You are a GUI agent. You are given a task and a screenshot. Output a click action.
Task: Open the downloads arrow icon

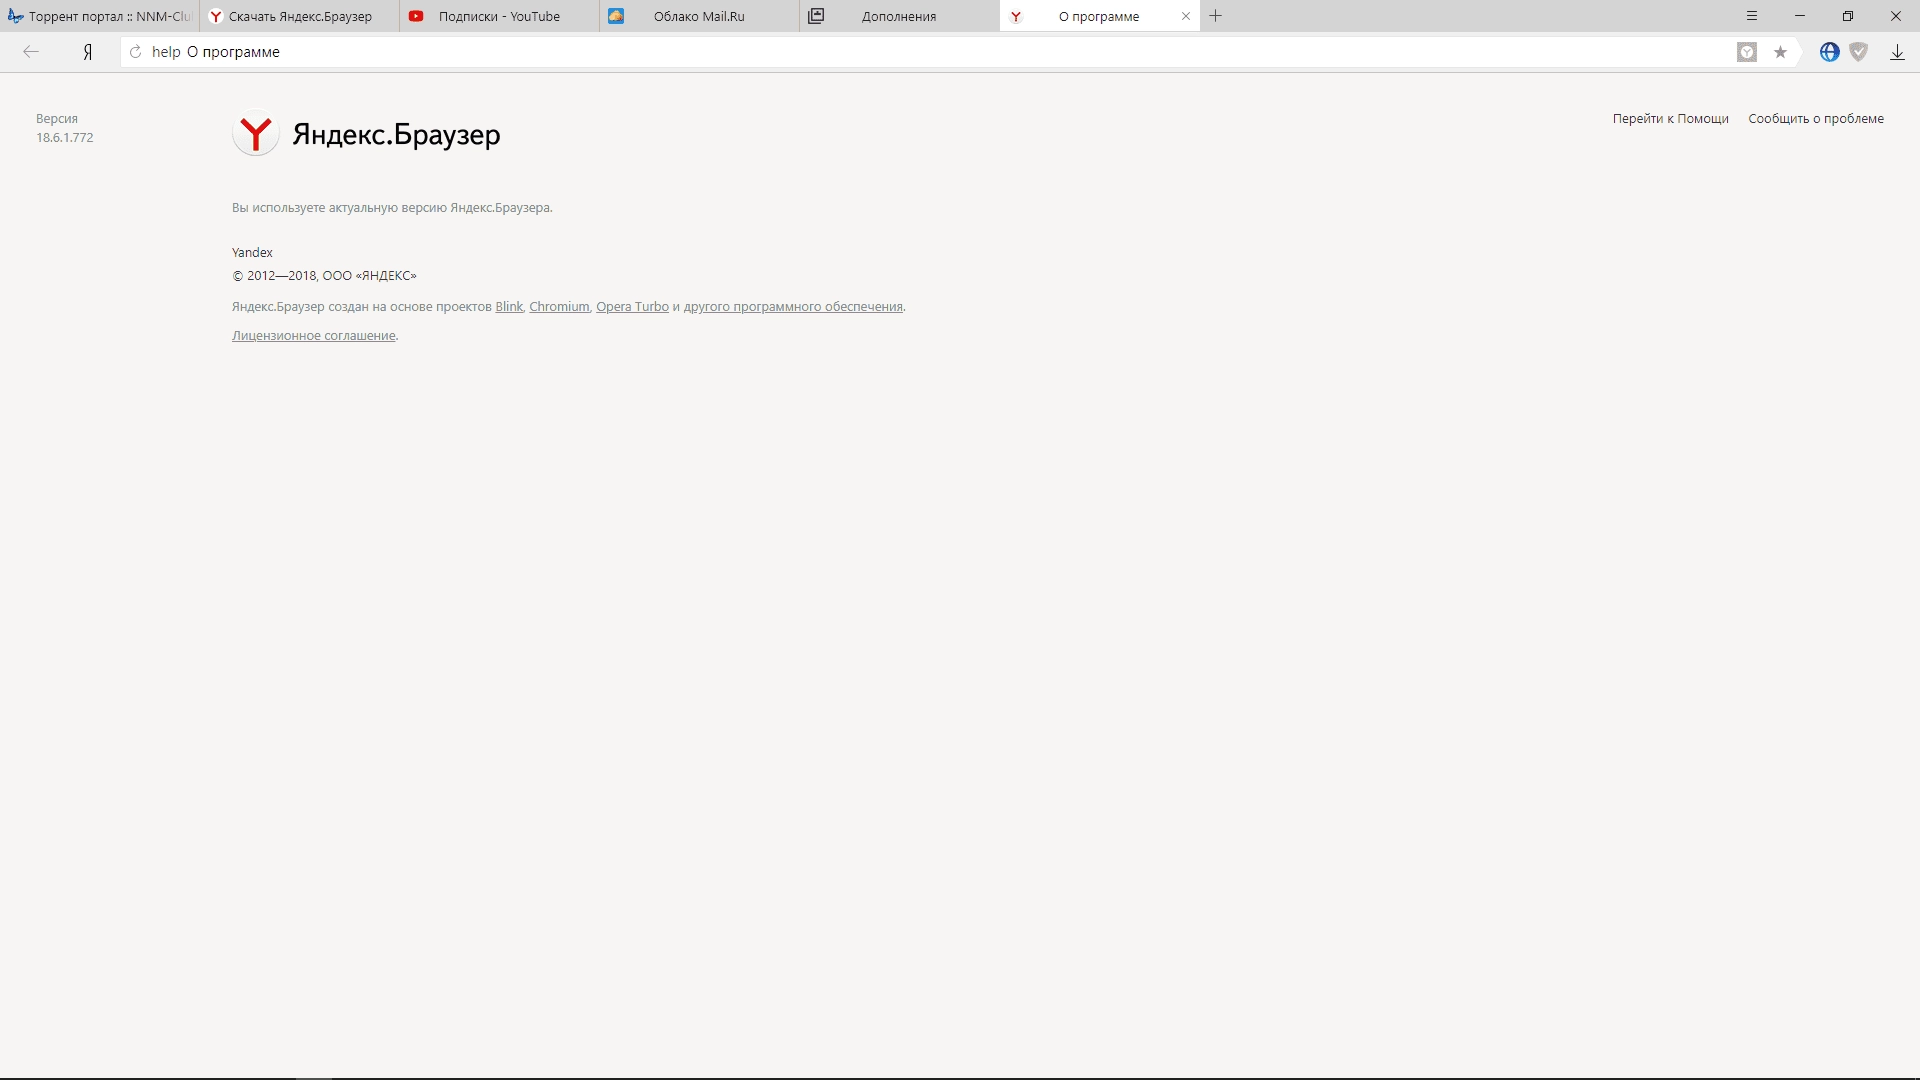[1897, 52]
